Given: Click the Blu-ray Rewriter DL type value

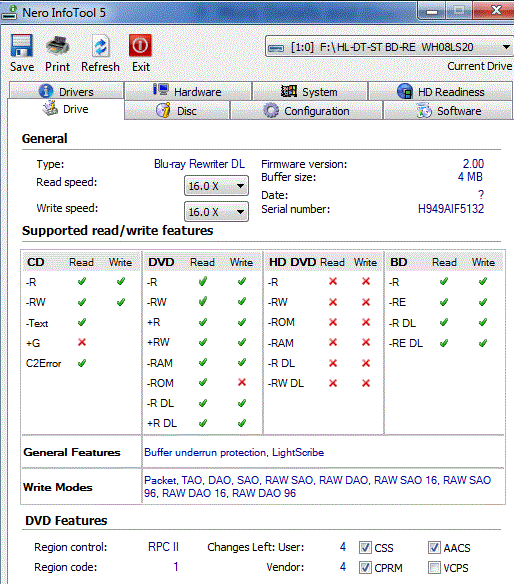Looking at the screenshot, I should (199, 164).
